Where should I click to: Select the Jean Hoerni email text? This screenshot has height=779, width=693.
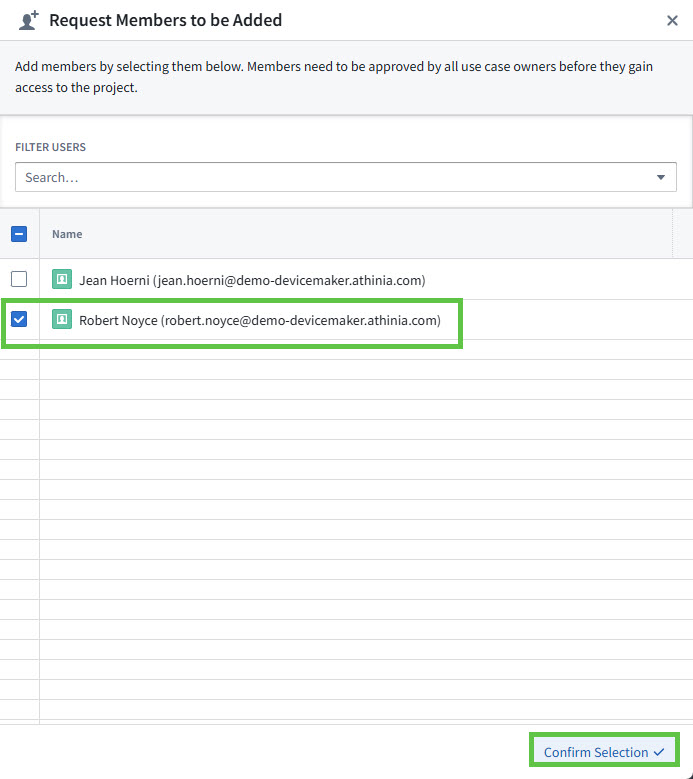[x=290, y=280]
